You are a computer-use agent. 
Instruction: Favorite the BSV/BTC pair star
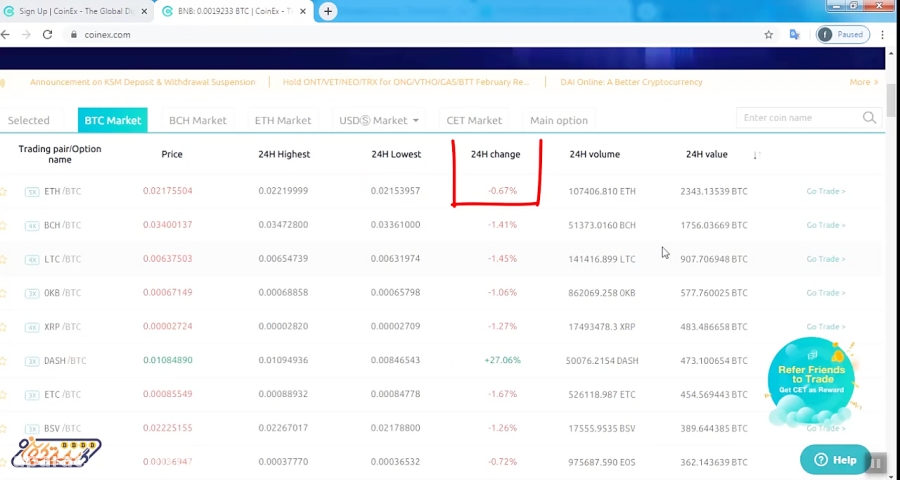[3, 429]
